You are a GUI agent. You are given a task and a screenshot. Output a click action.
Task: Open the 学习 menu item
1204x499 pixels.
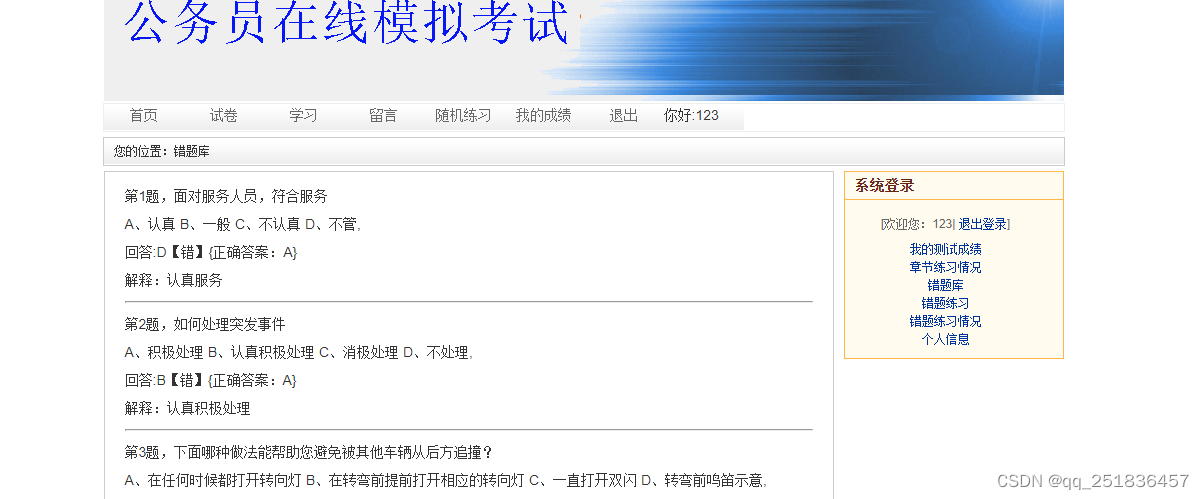[x=303, y=116]
